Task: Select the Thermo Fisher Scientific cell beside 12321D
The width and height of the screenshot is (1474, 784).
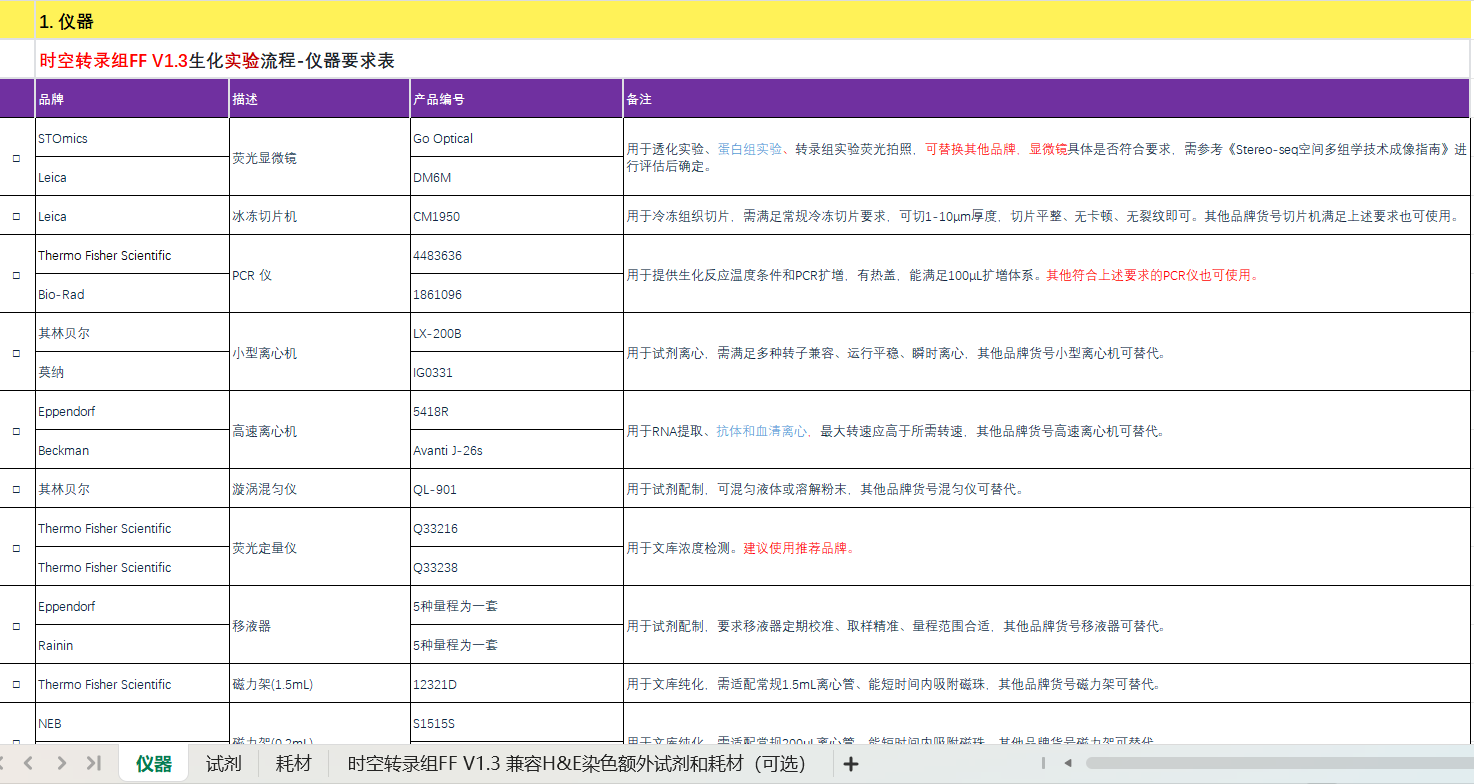Action: (132, 684)
